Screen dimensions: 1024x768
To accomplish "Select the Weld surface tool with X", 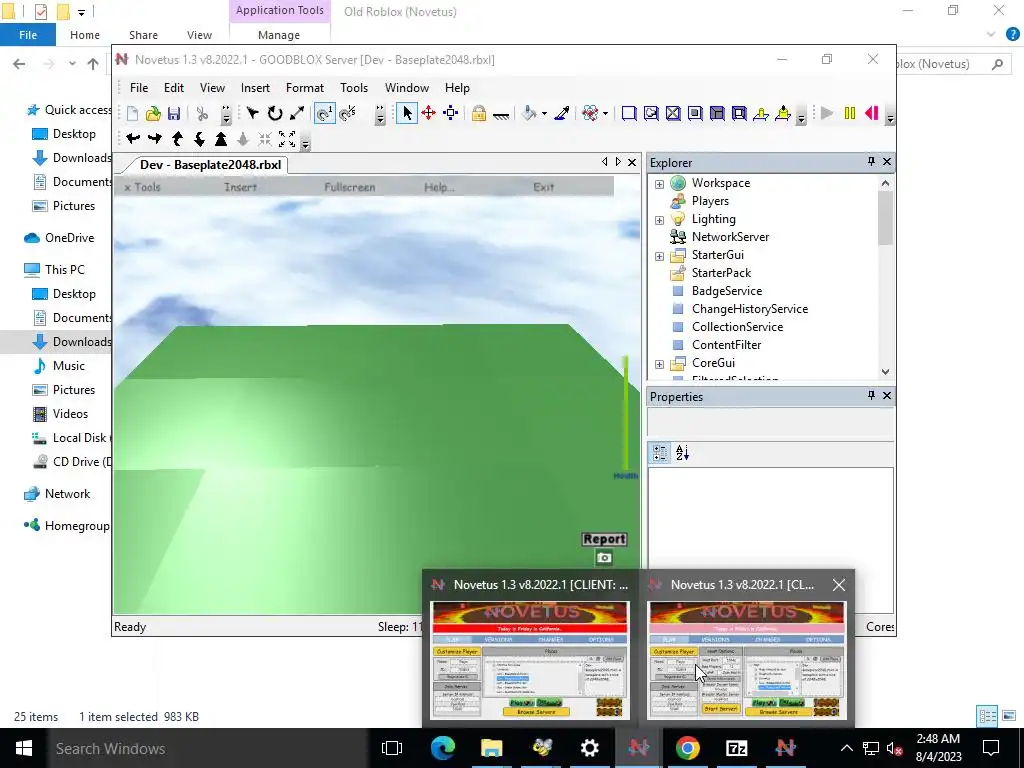I will click(x=673, y=114).
